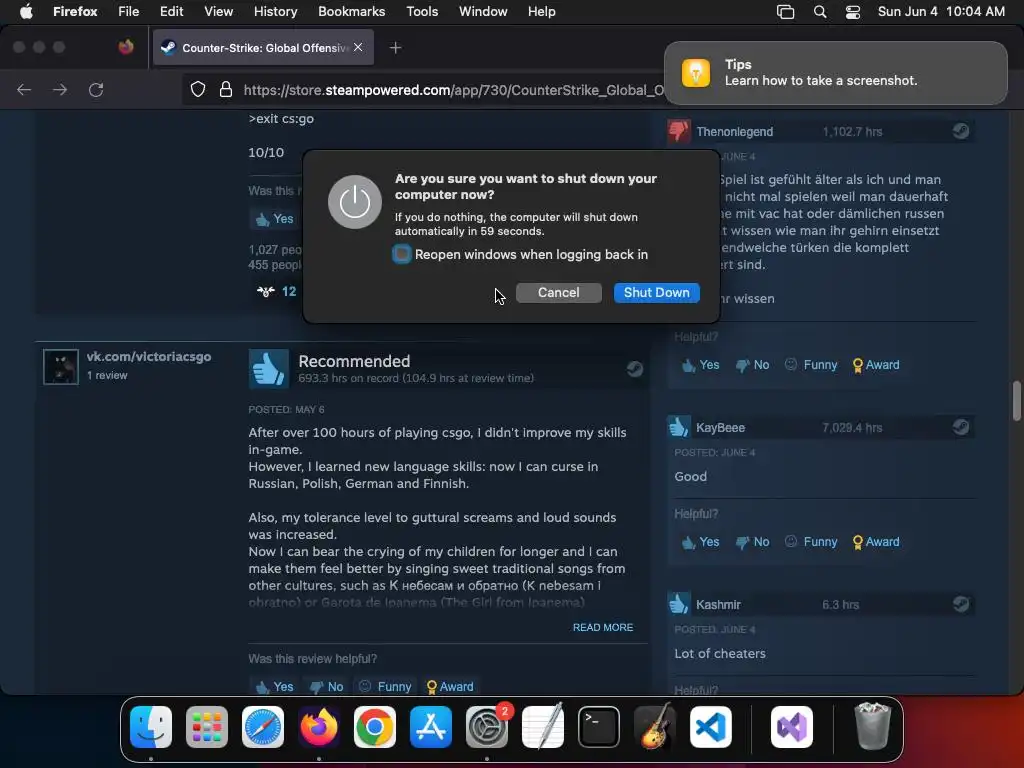This screenshot has height=768, width=1024.
Task: Confirm with the Shut Down button
Action: click(656, 293)
